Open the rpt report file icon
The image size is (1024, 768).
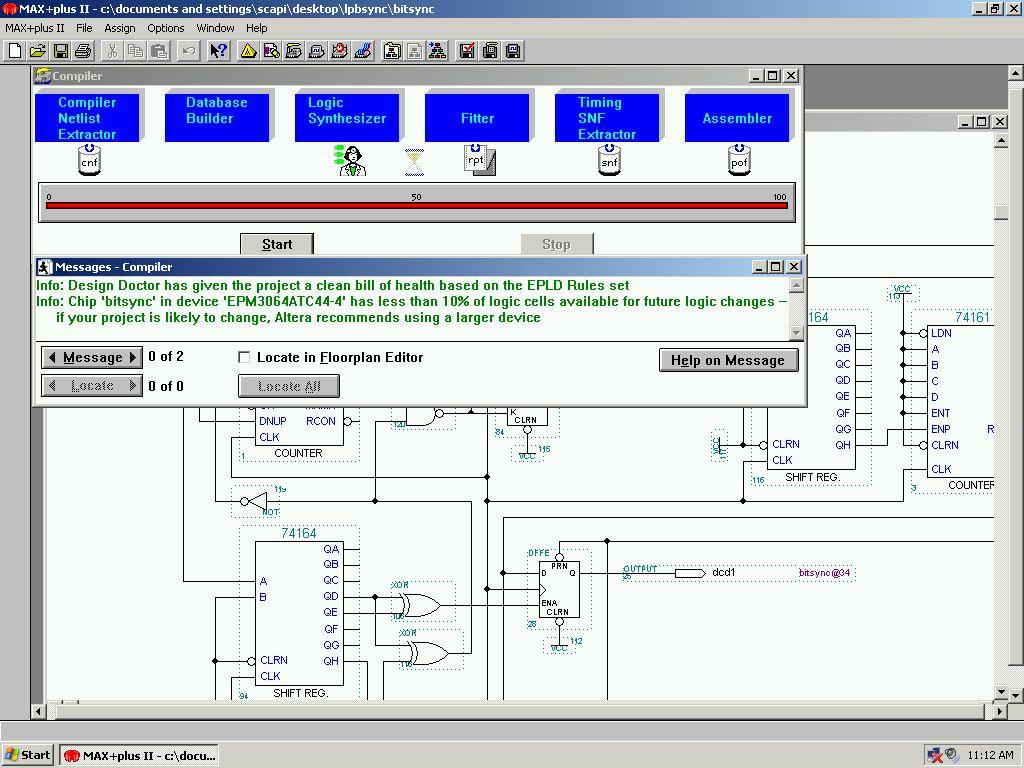click(479, 161)
